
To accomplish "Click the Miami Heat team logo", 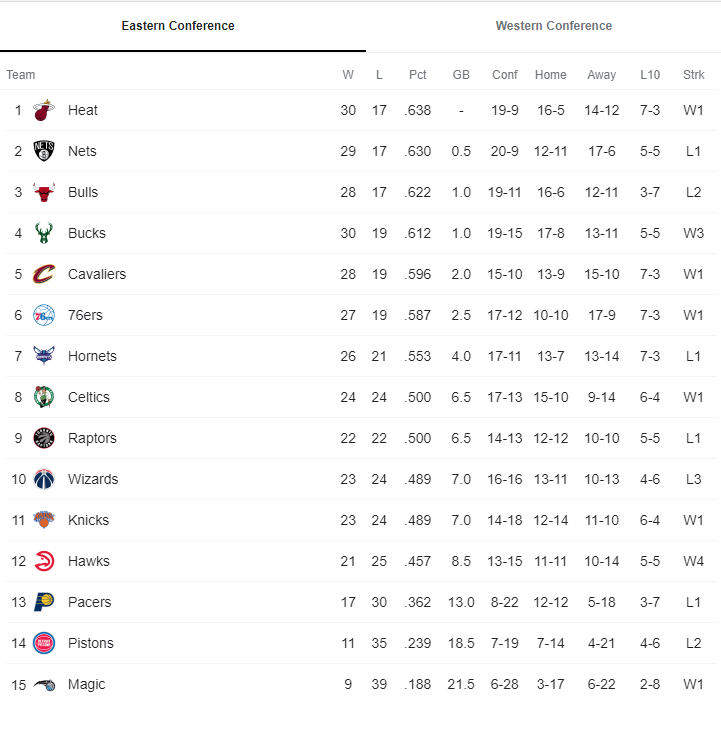I will click(44, 110).
